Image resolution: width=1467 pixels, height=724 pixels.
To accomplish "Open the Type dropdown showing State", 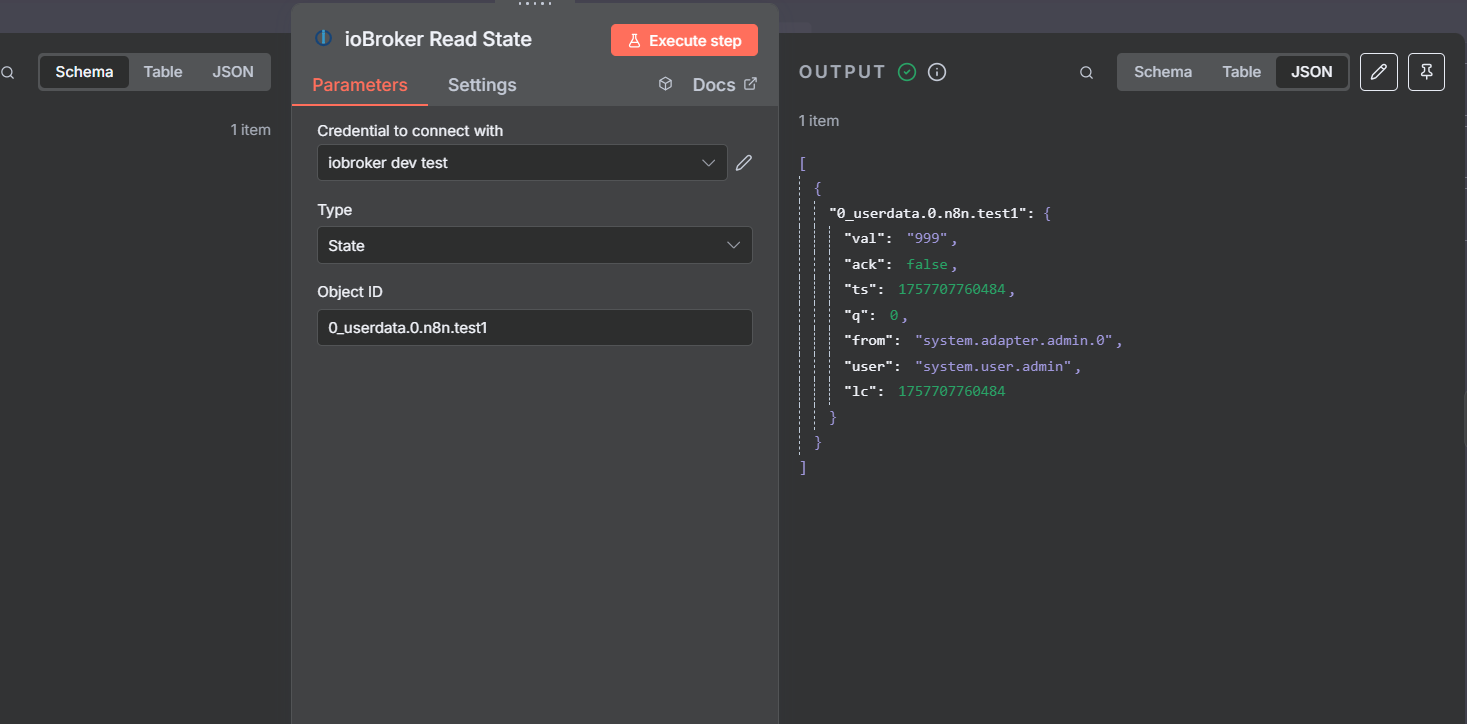I will [535, 245].
